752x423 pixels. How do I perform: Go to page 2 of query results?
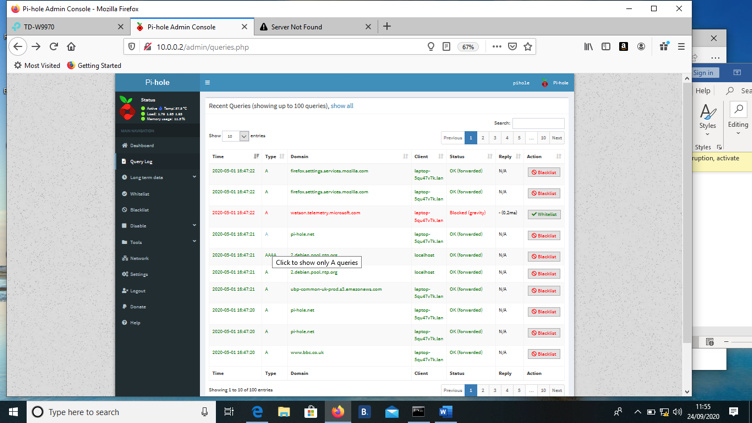click(x=483, y=138)
